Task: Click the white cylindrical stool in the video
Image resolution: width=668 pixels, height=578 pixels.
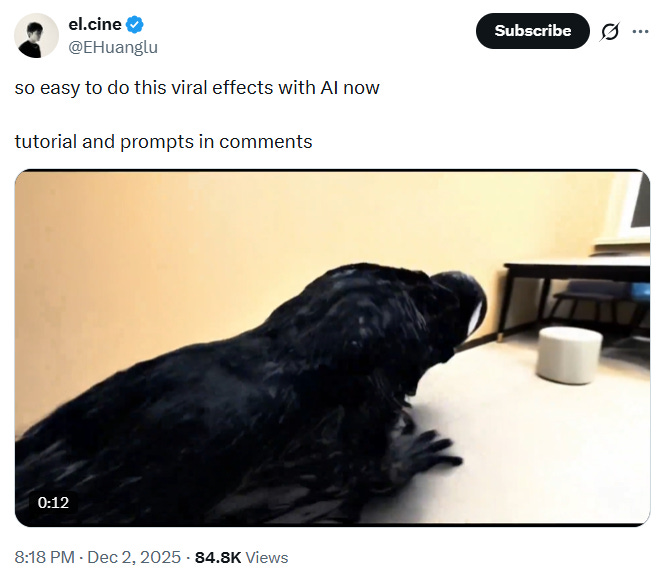Action: pos(569,355)
